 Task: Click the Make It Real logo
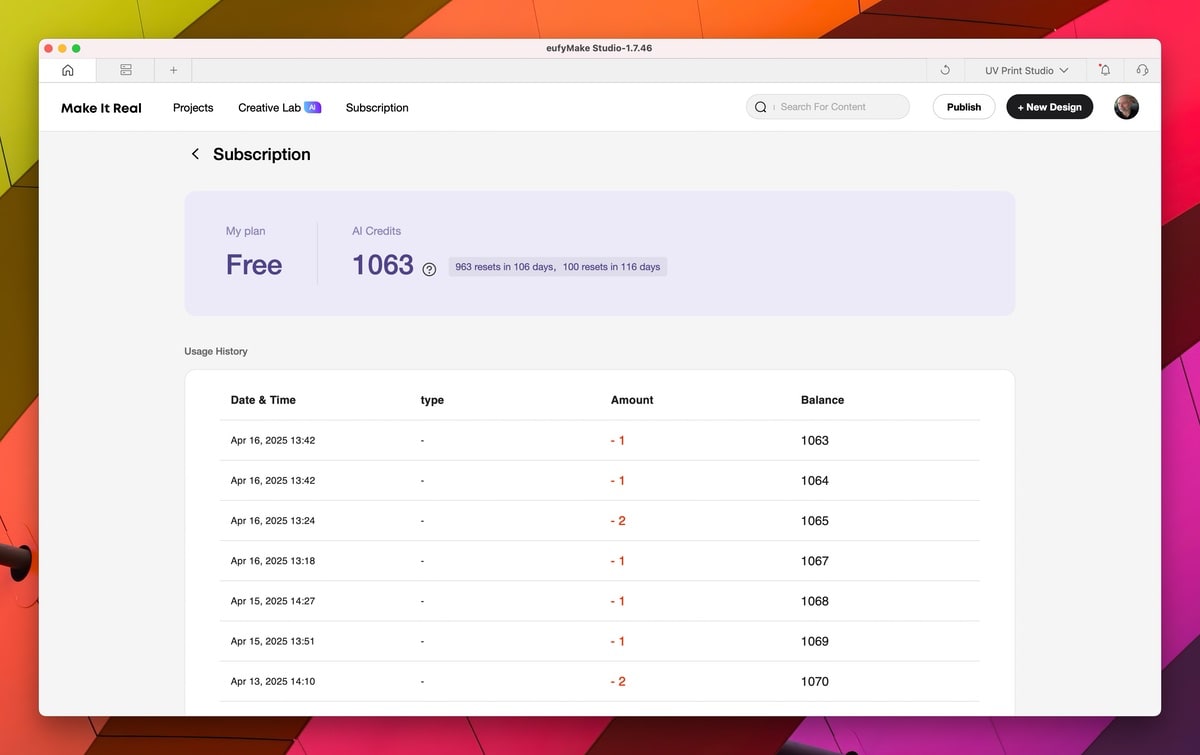pyautogui.click(x=101, y=108)
